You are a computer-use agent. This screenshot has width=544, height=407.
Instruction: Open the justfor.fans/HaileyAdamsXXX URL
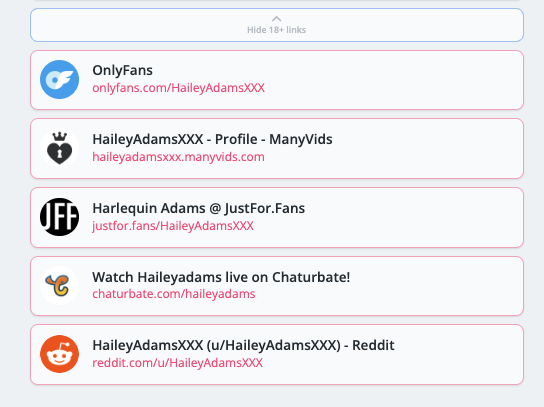[173, 226]
